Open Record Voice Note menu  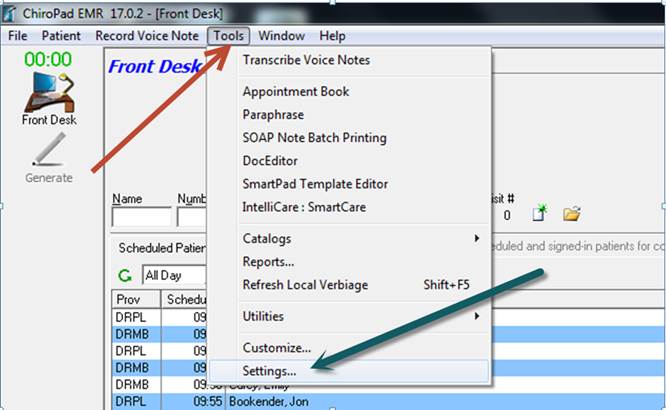coord(147,36)
